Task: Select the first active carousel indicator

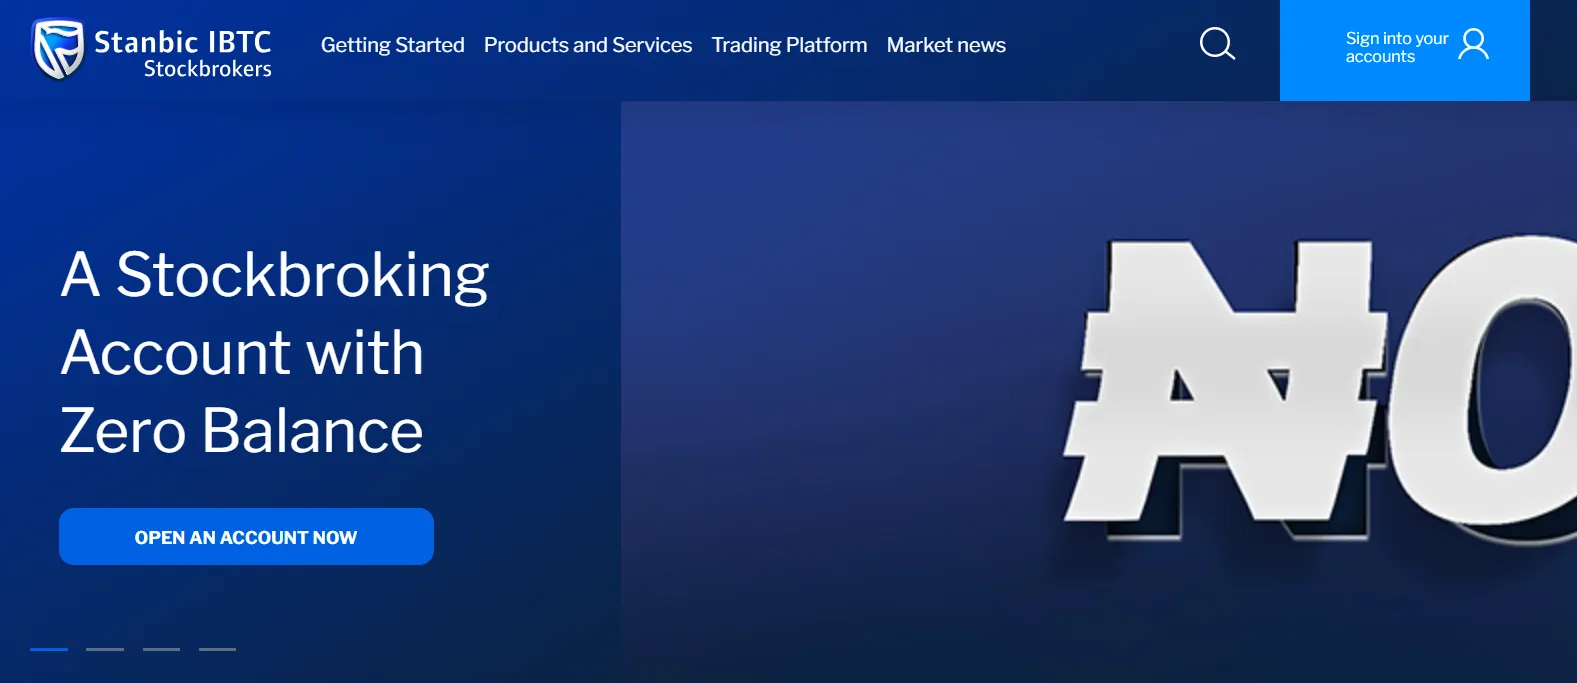Action: tap(49, 649)
